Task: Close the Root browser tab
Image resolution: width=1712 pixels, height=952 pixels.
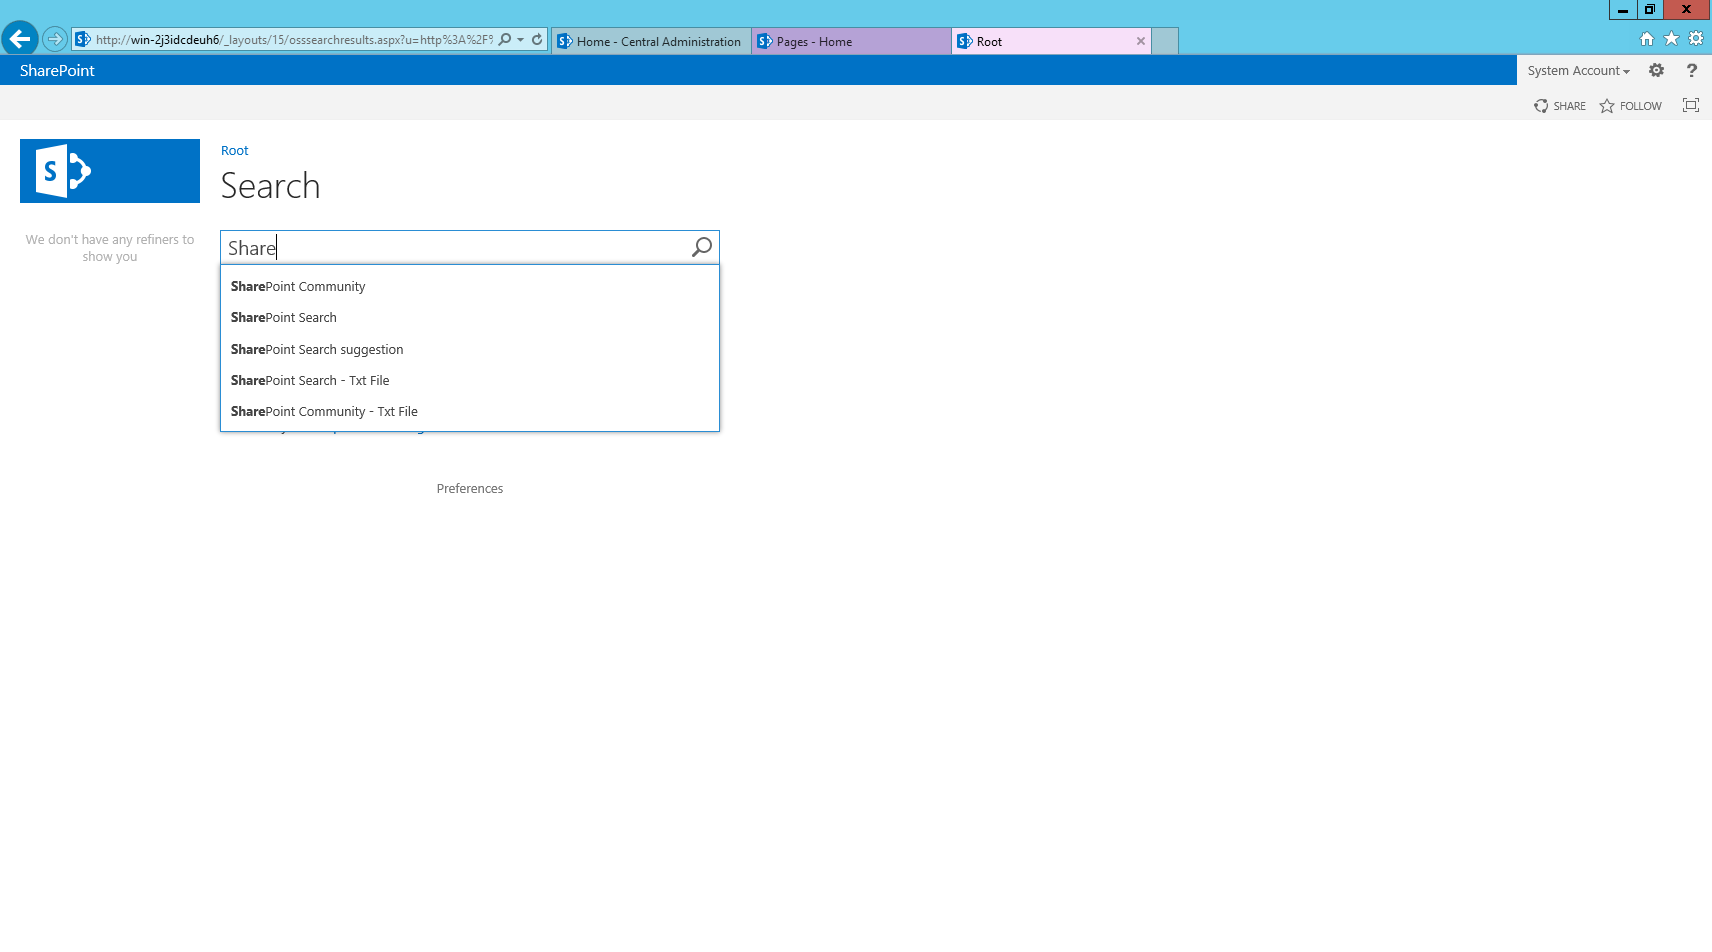Action: [1140, 41]
